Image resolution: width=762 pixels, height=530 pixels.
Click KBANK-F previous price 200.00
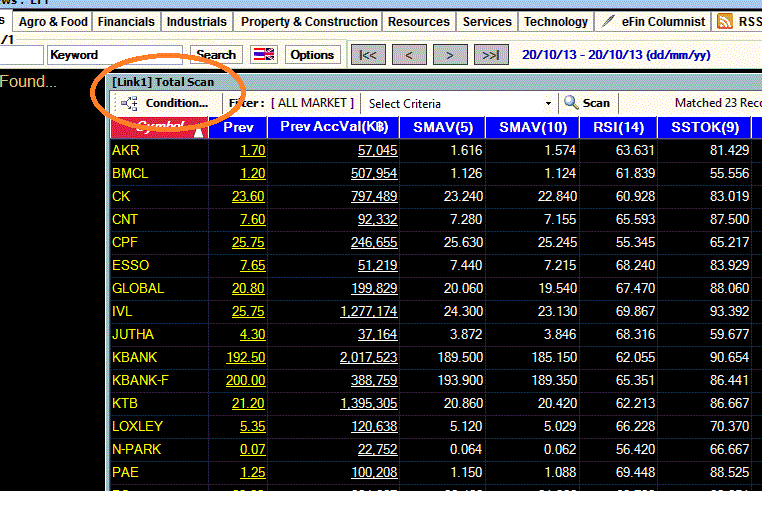[x=245, y=380]
